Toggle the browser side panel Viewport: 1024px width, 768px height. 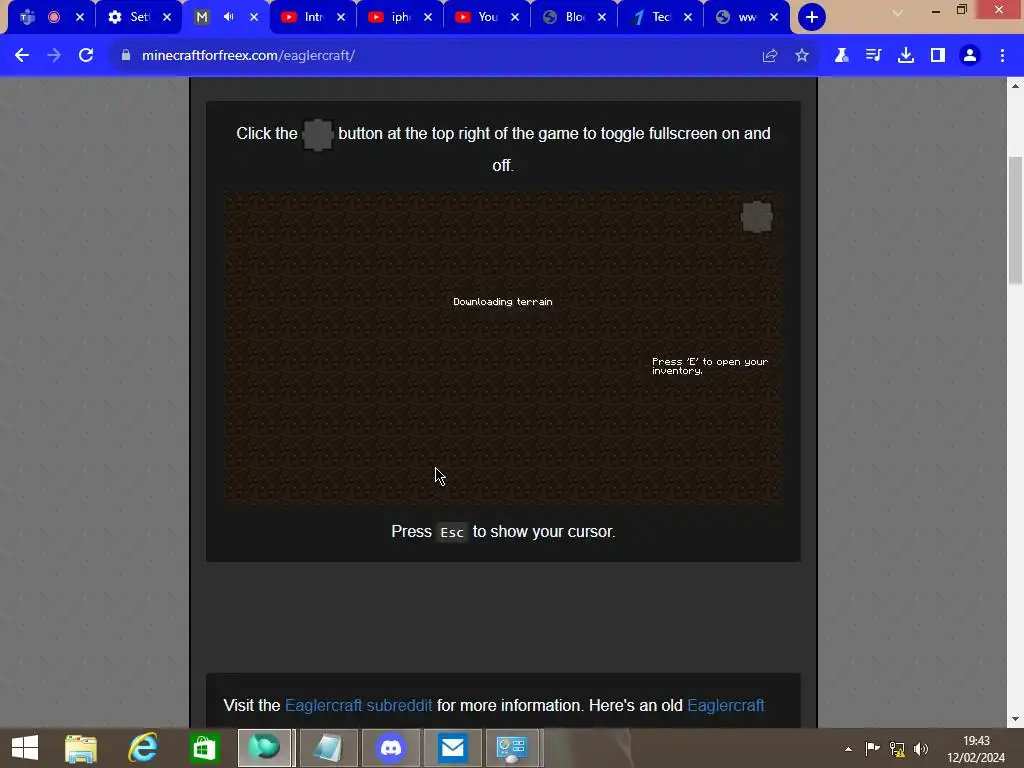[x=938, y=56]
